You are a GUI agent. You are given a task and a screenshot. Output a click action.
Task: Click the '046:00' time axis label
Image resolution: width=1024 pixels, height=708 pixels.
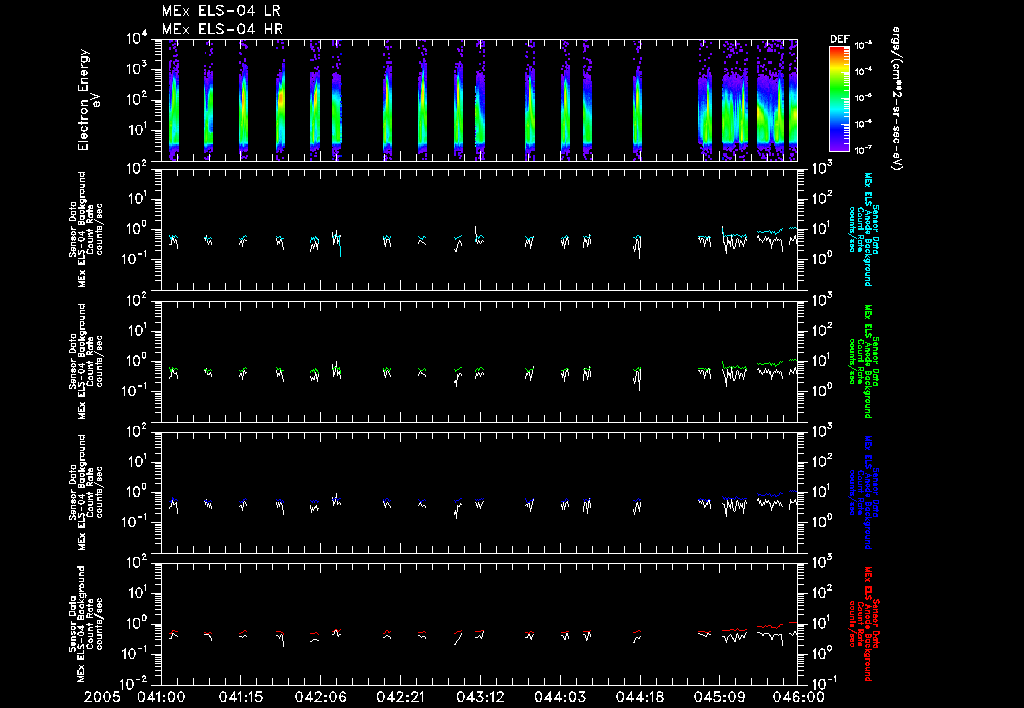[799, 698]
